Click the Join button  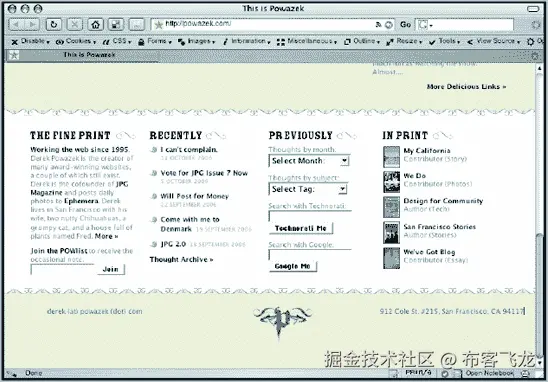click(x=110, y=269)
